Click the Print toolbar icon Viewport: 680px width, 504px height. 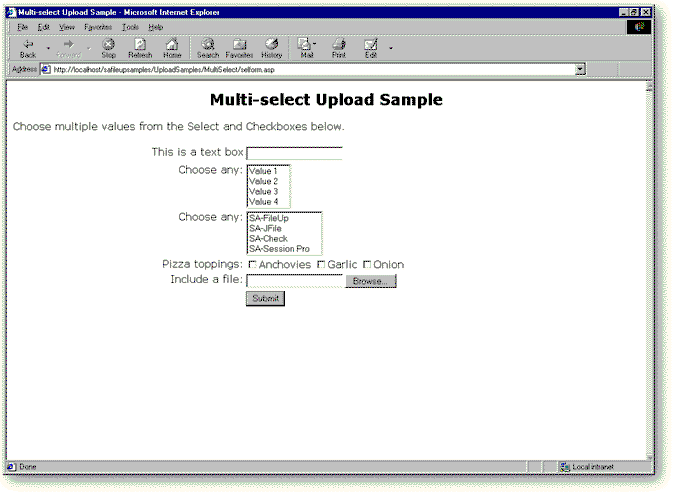click(x=338, y=45)
